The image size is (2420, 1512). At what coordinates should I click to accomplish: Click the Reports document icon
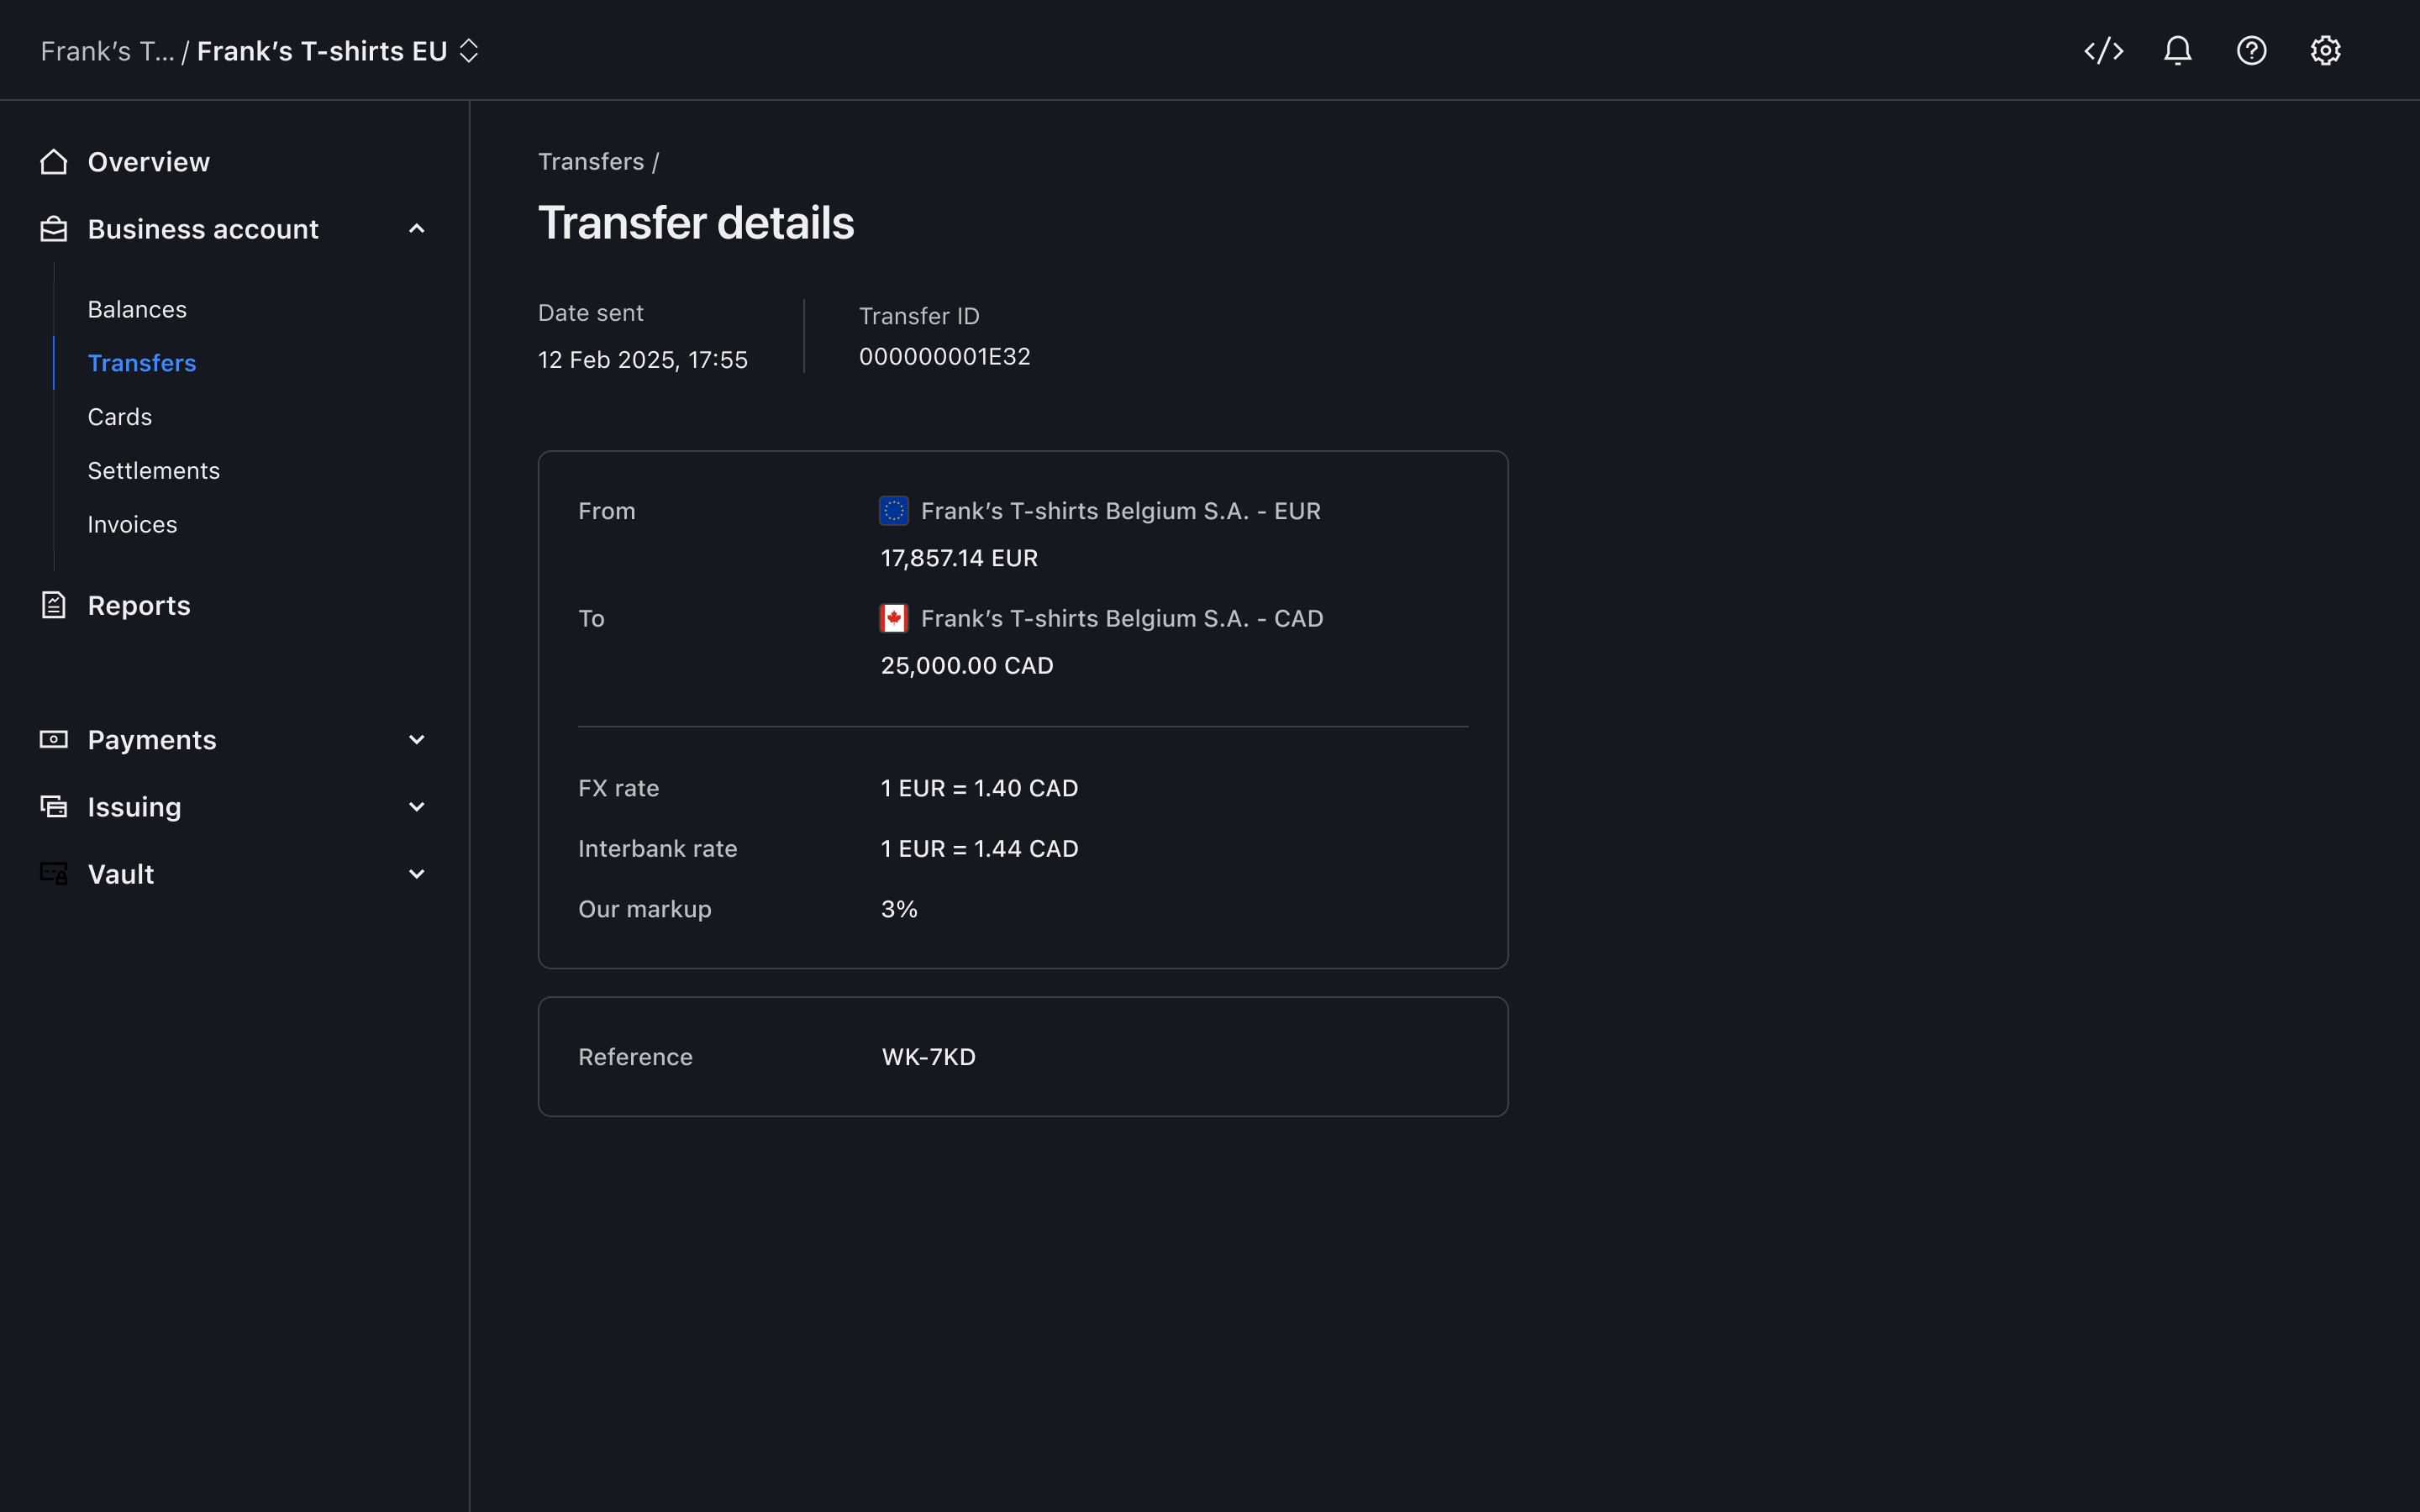click(54, 605)
